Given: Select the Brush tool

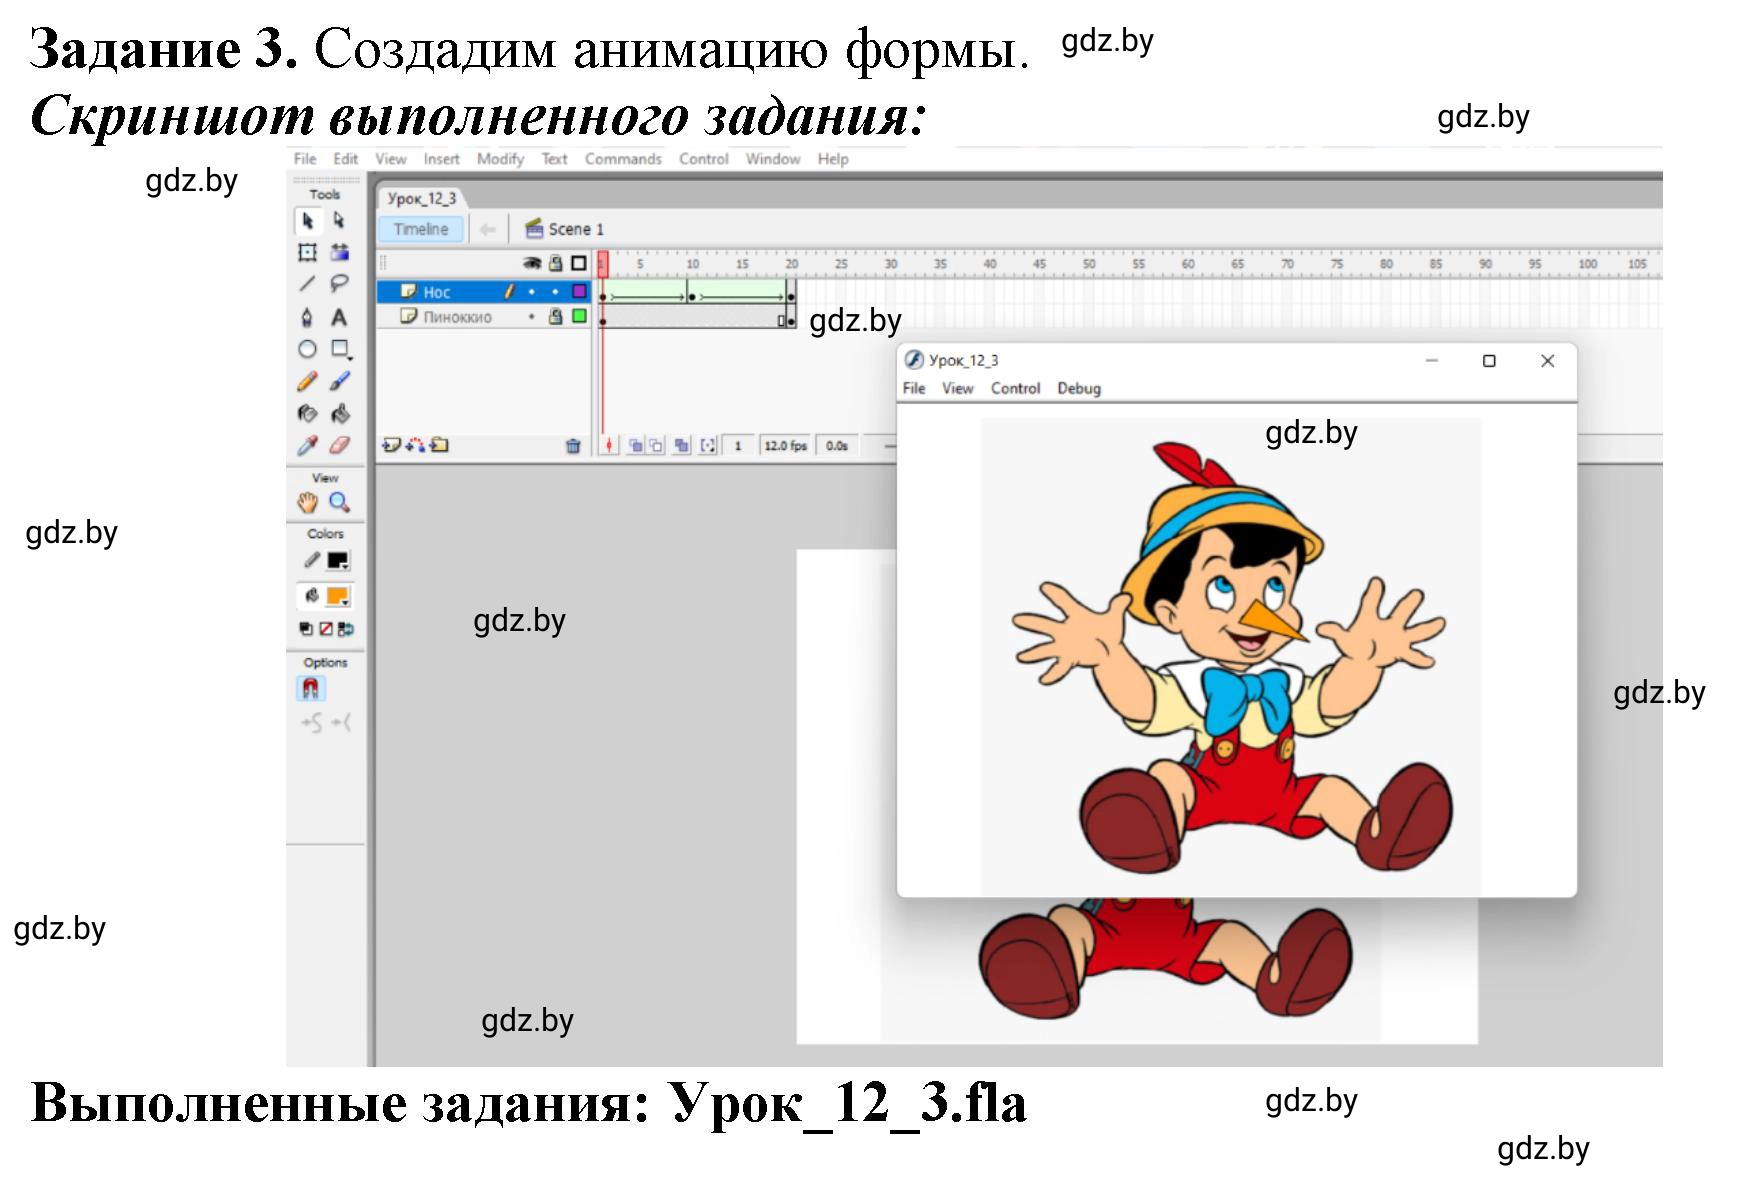Looking at the screenshot, I should pos(340,381).
